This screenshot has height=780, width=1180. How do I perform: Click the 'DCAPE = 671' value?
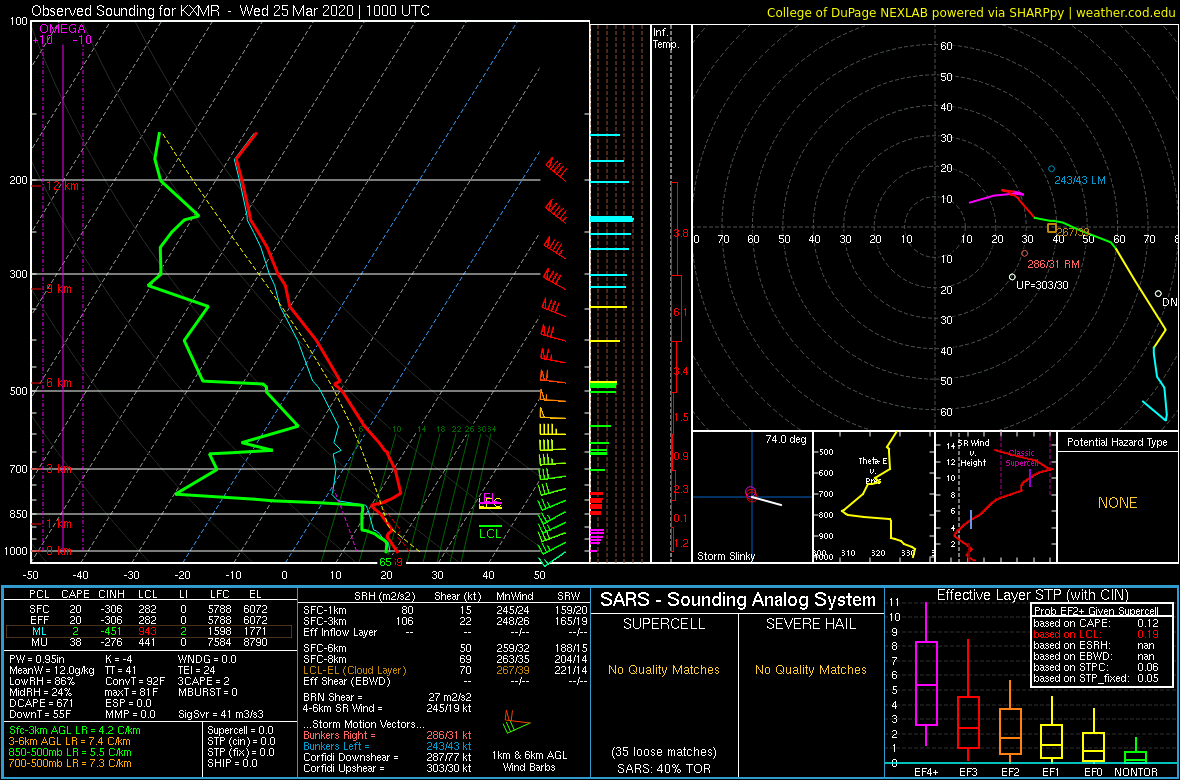tap(40, 702)
